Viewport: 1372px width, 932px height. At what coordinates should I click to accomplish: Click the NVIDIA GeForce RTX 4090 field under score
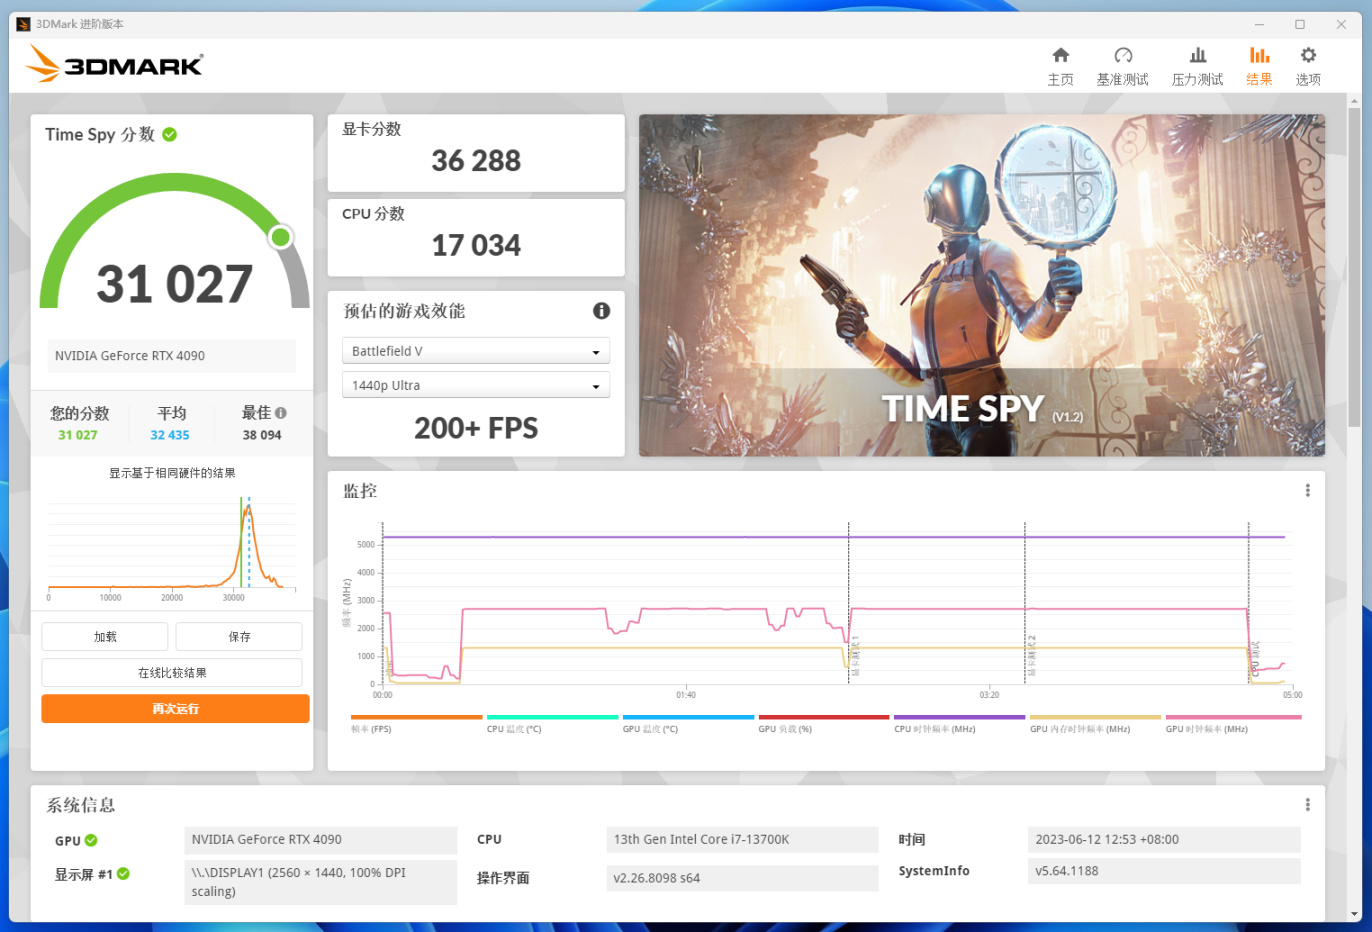point(172,356)
